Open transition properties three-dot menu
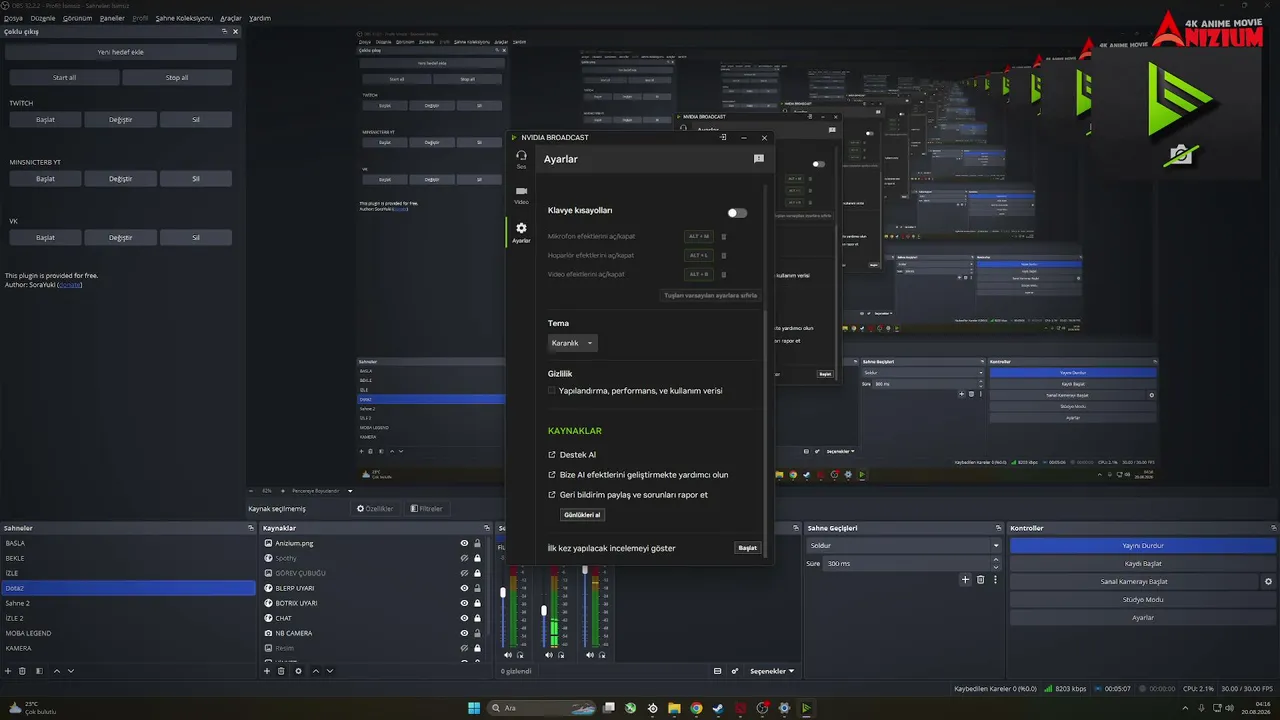The image size is (1280, 720). [x=995, y=580]
